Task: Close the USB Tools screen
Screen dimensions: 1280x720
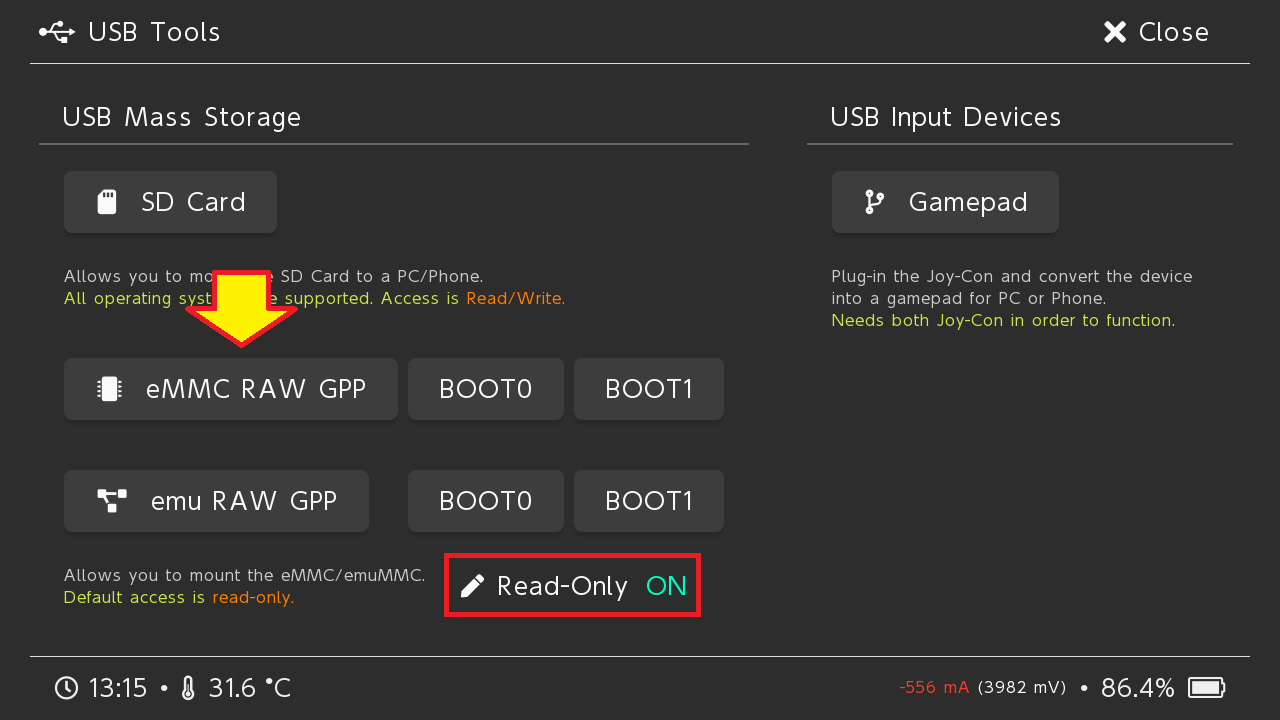Action: [1155, 31]
